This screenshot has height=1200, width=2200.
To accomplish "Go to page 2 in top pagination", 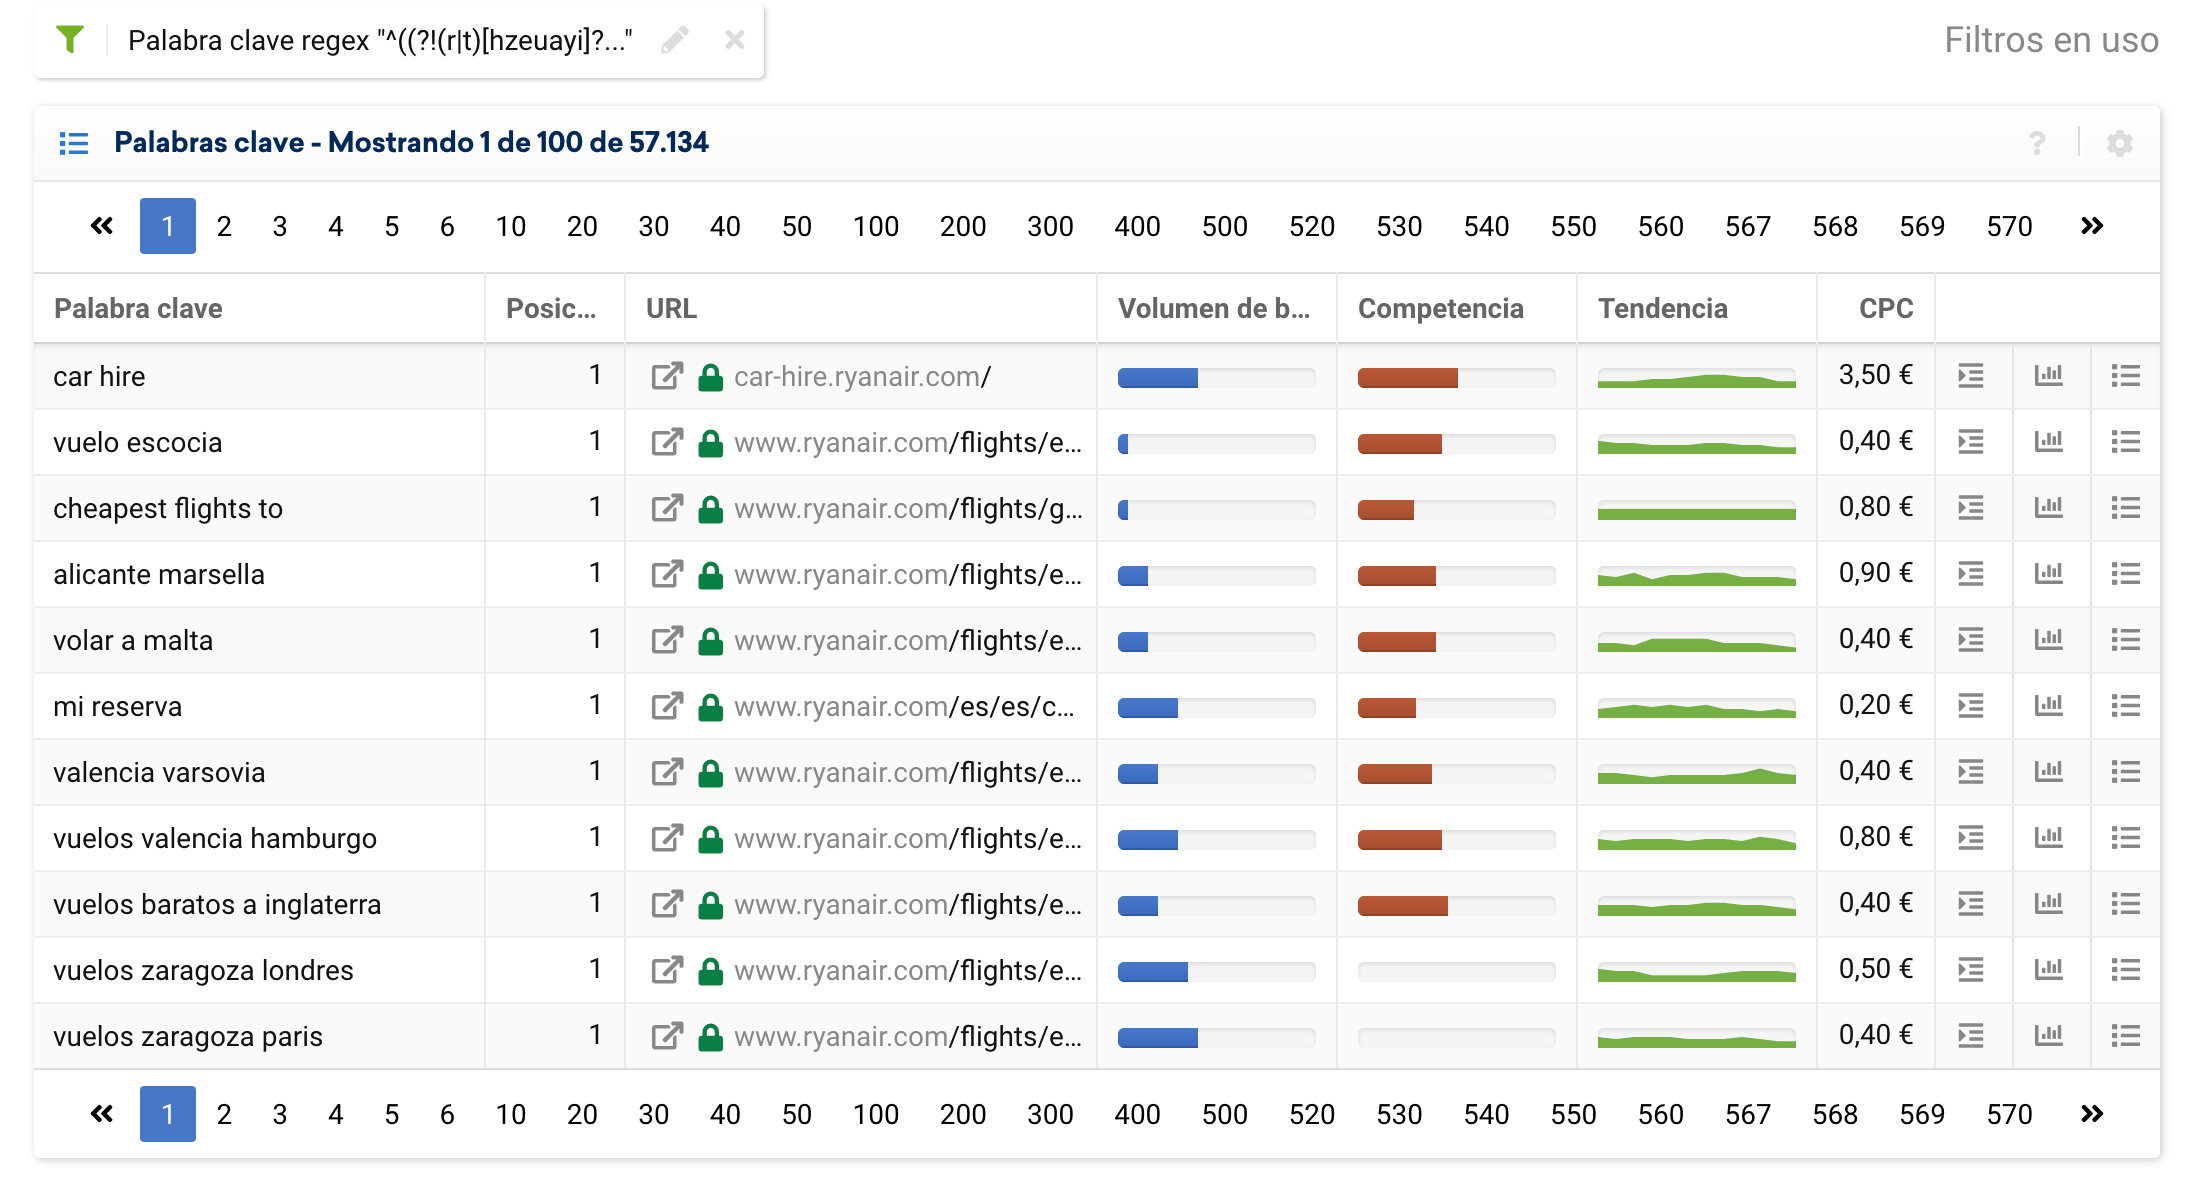I will [x=224, y=226].
